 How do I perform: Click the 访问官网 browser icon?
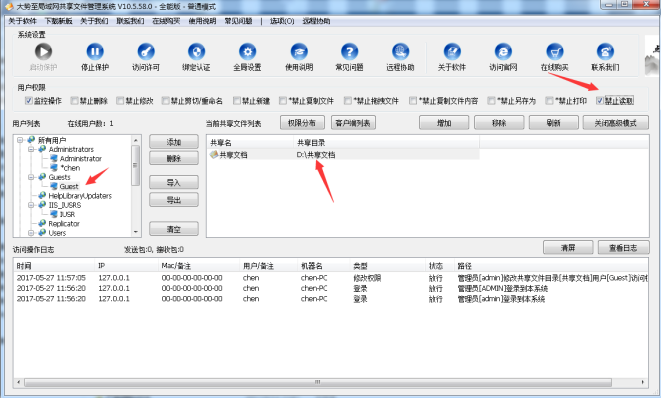(503, 51)
